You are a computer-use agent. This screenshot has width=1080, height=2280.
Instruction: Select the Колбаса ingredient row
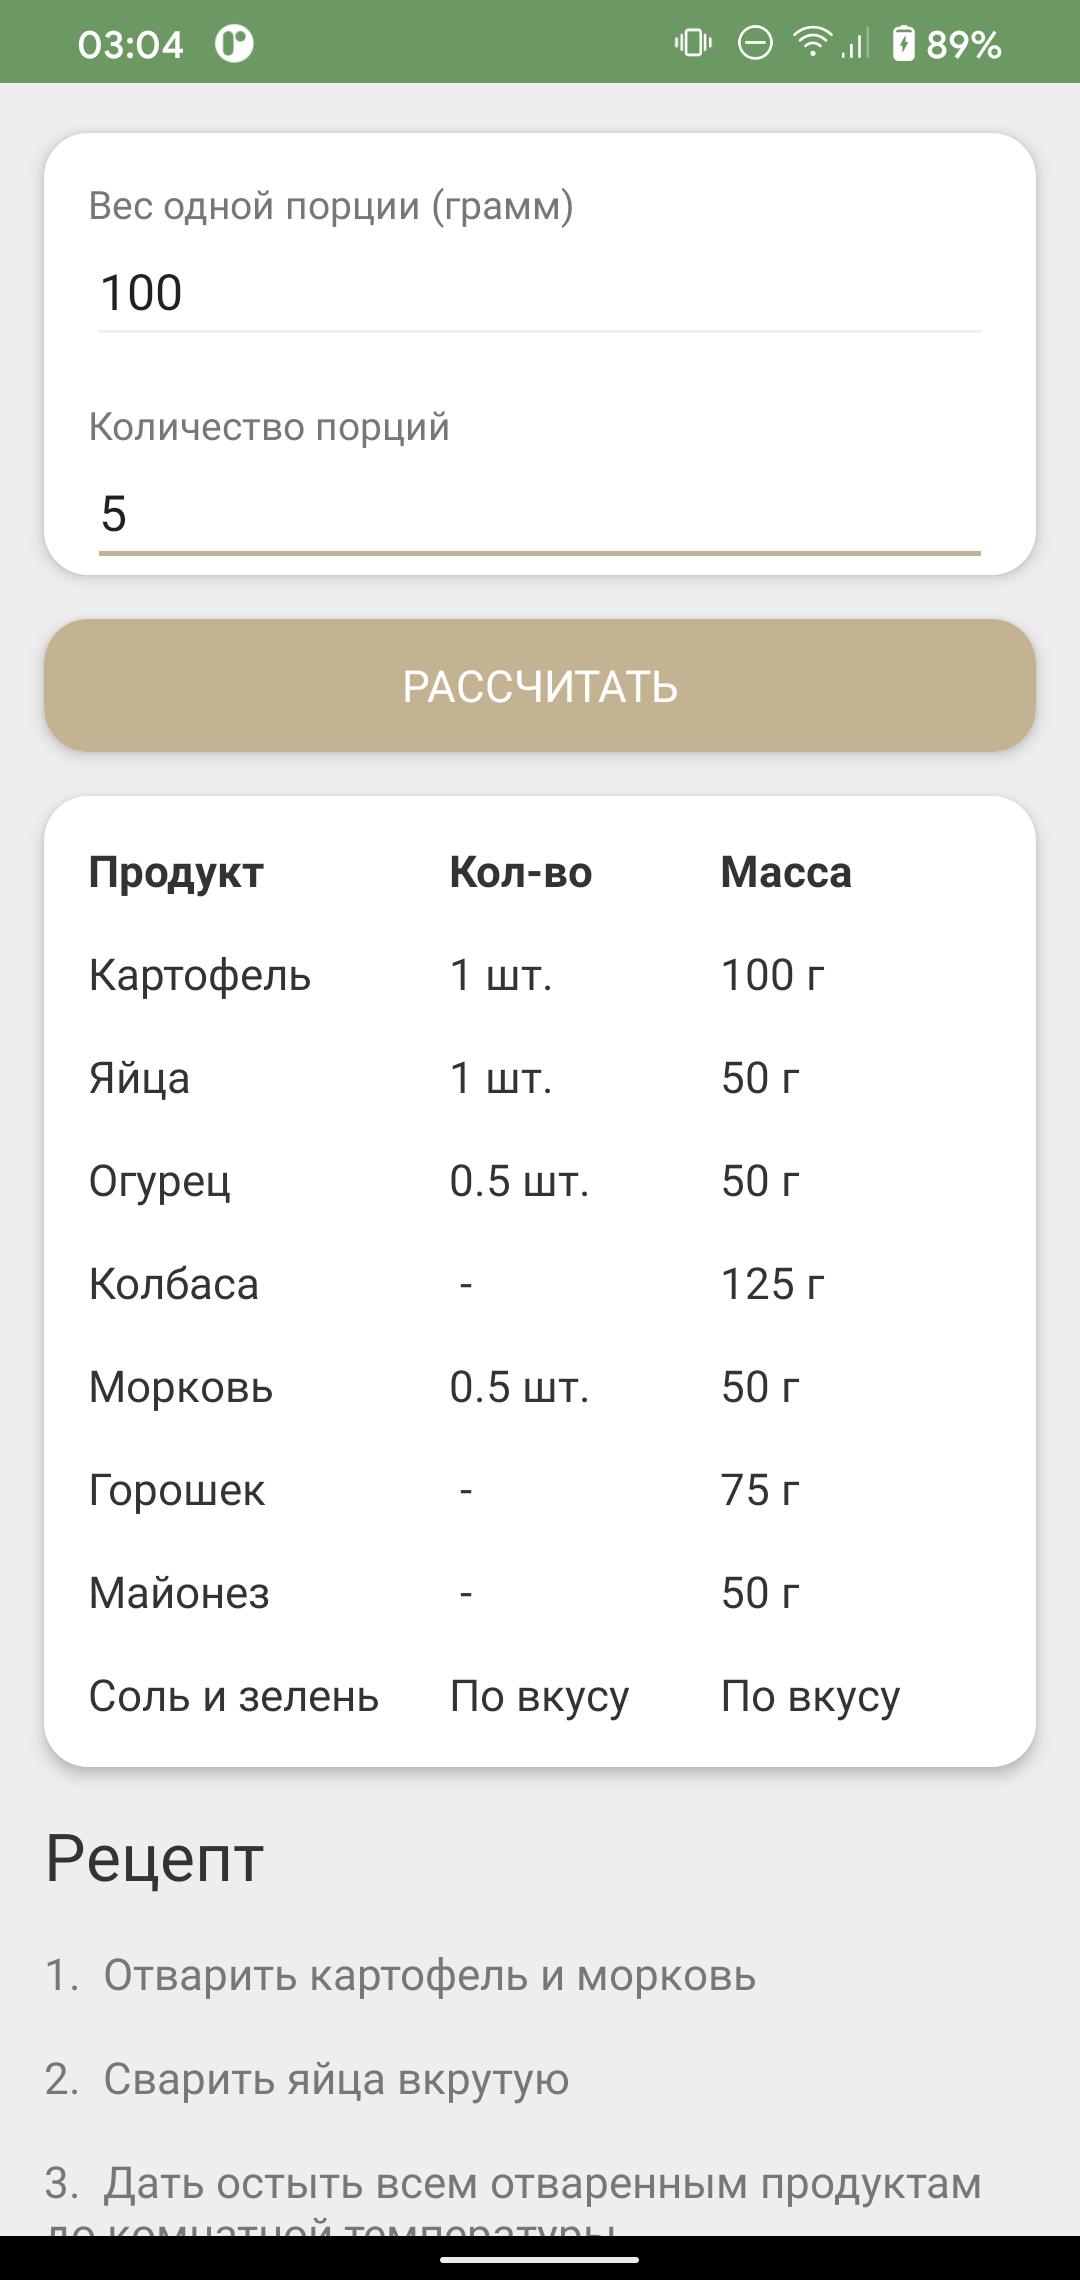pyautogui.click(x=540, y=1284)
